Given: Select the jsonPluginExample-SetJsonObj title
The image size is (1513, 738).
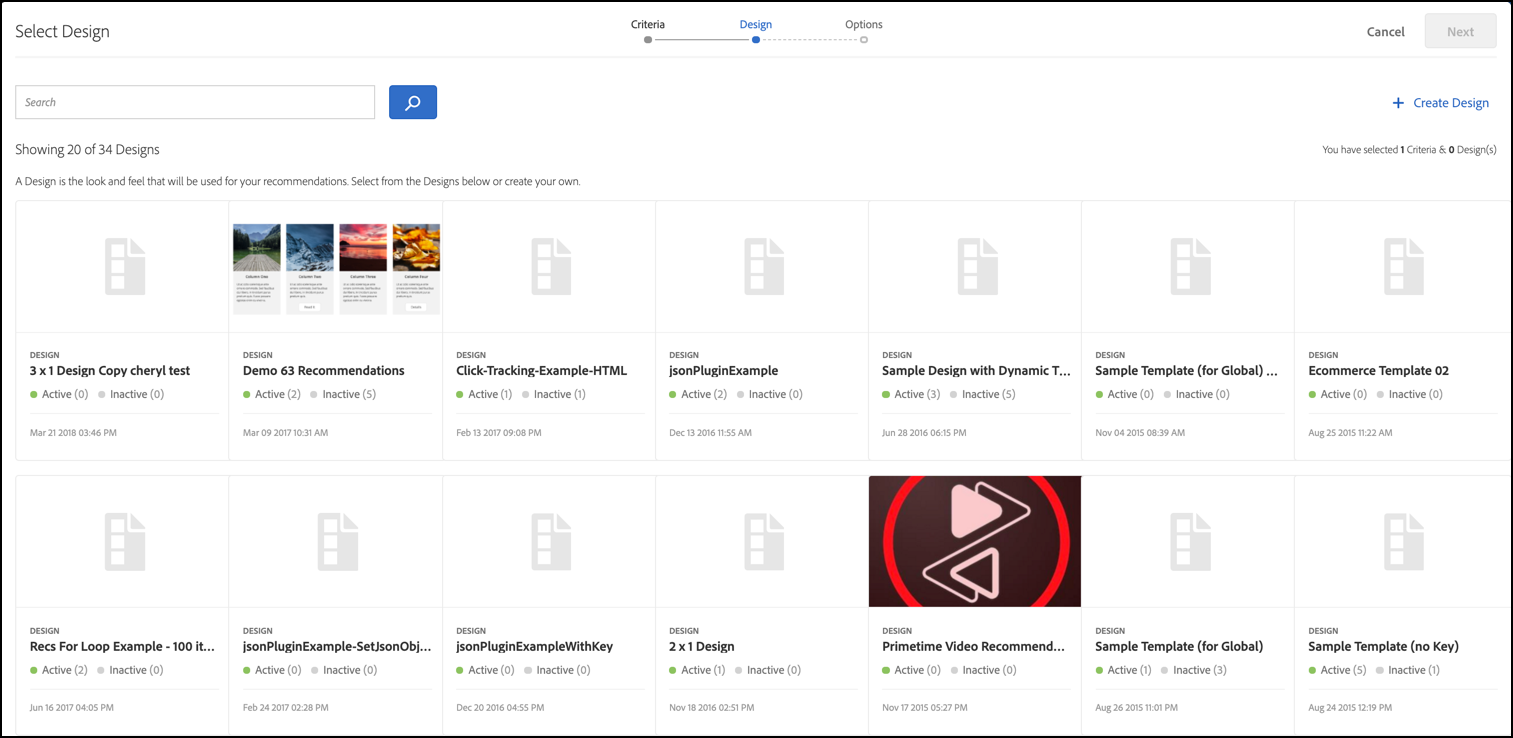Looking at the screenshot, I should click(338, 647).
